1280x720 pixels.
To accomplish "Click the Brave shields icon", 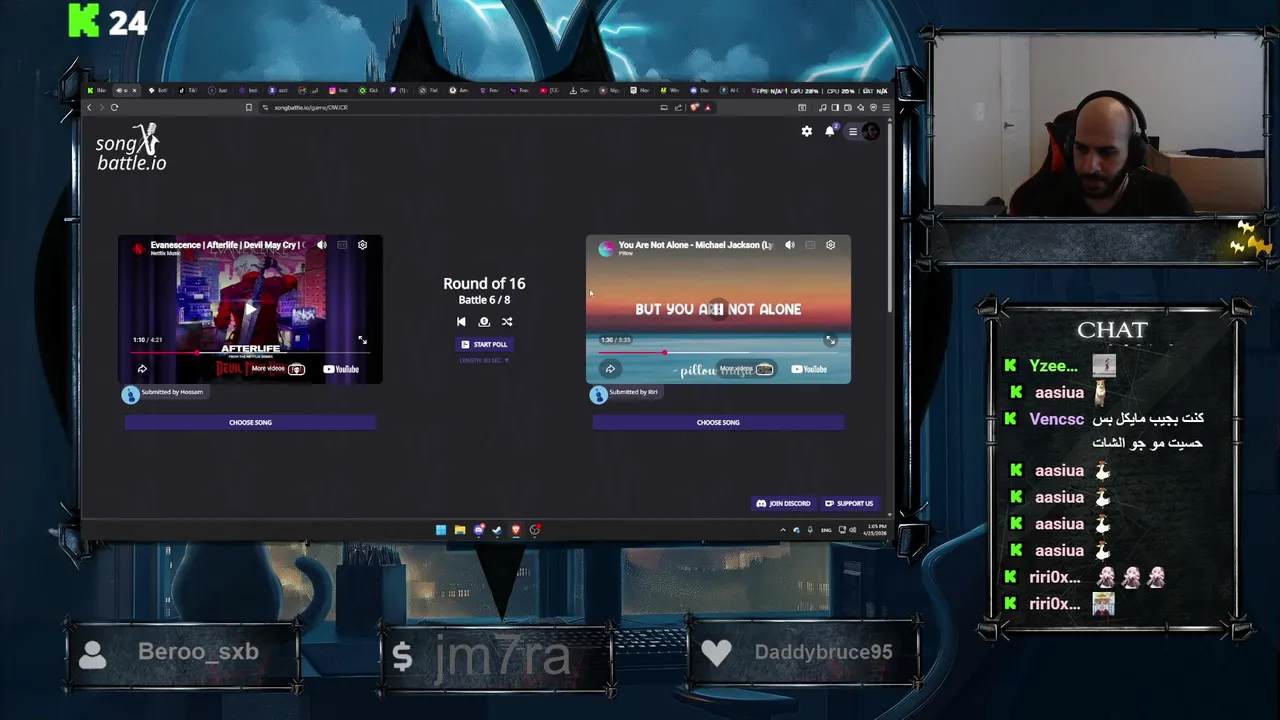I will pos(694,107).
